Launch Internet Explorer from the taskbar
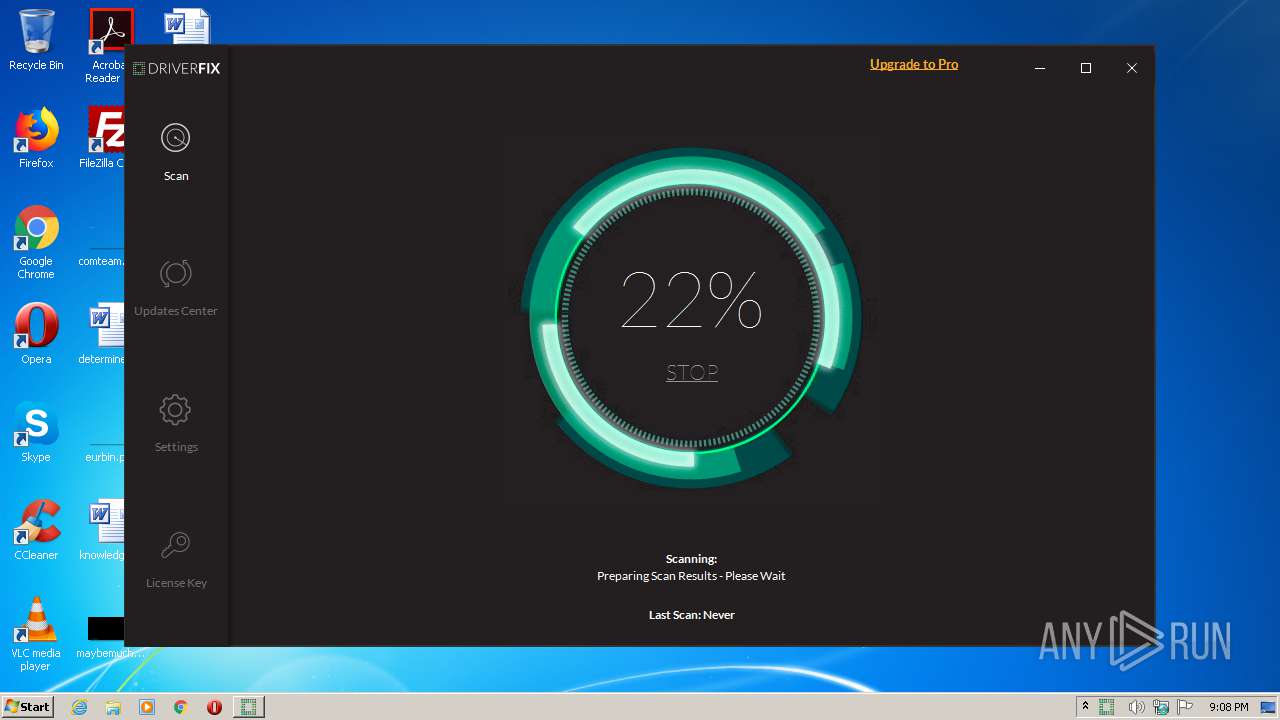This screenshot has height=720, width=1280. (79, 707)
